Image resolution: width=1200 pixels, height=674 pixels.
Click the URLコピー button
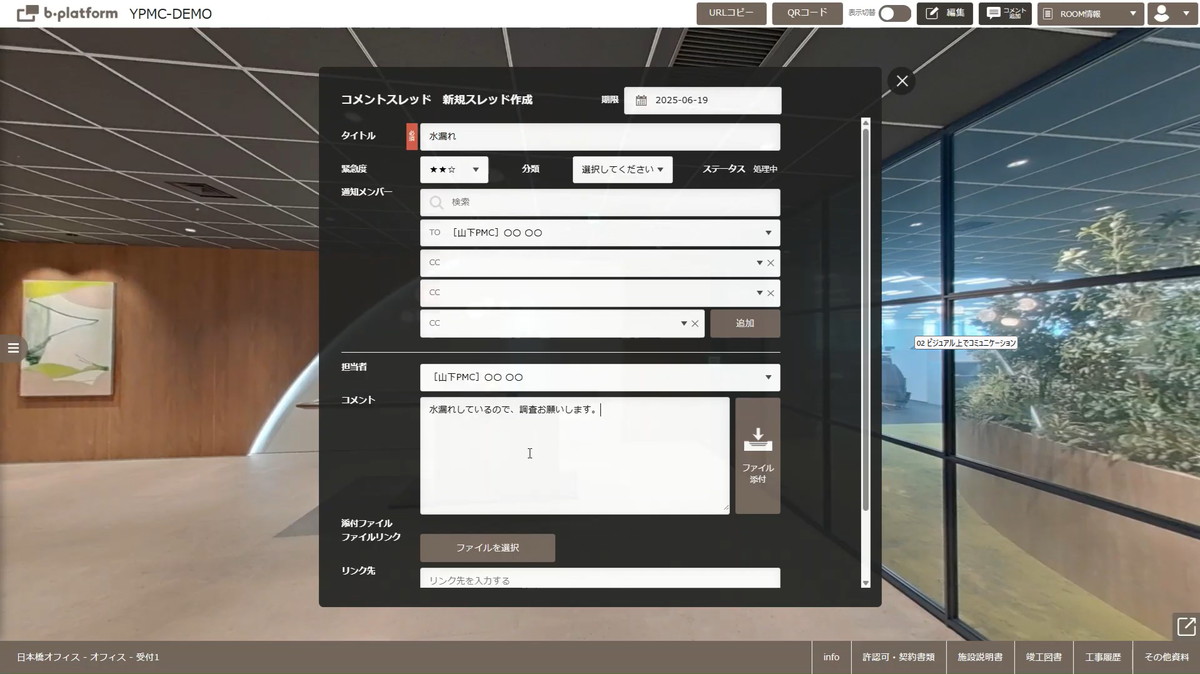coord(732,13)
